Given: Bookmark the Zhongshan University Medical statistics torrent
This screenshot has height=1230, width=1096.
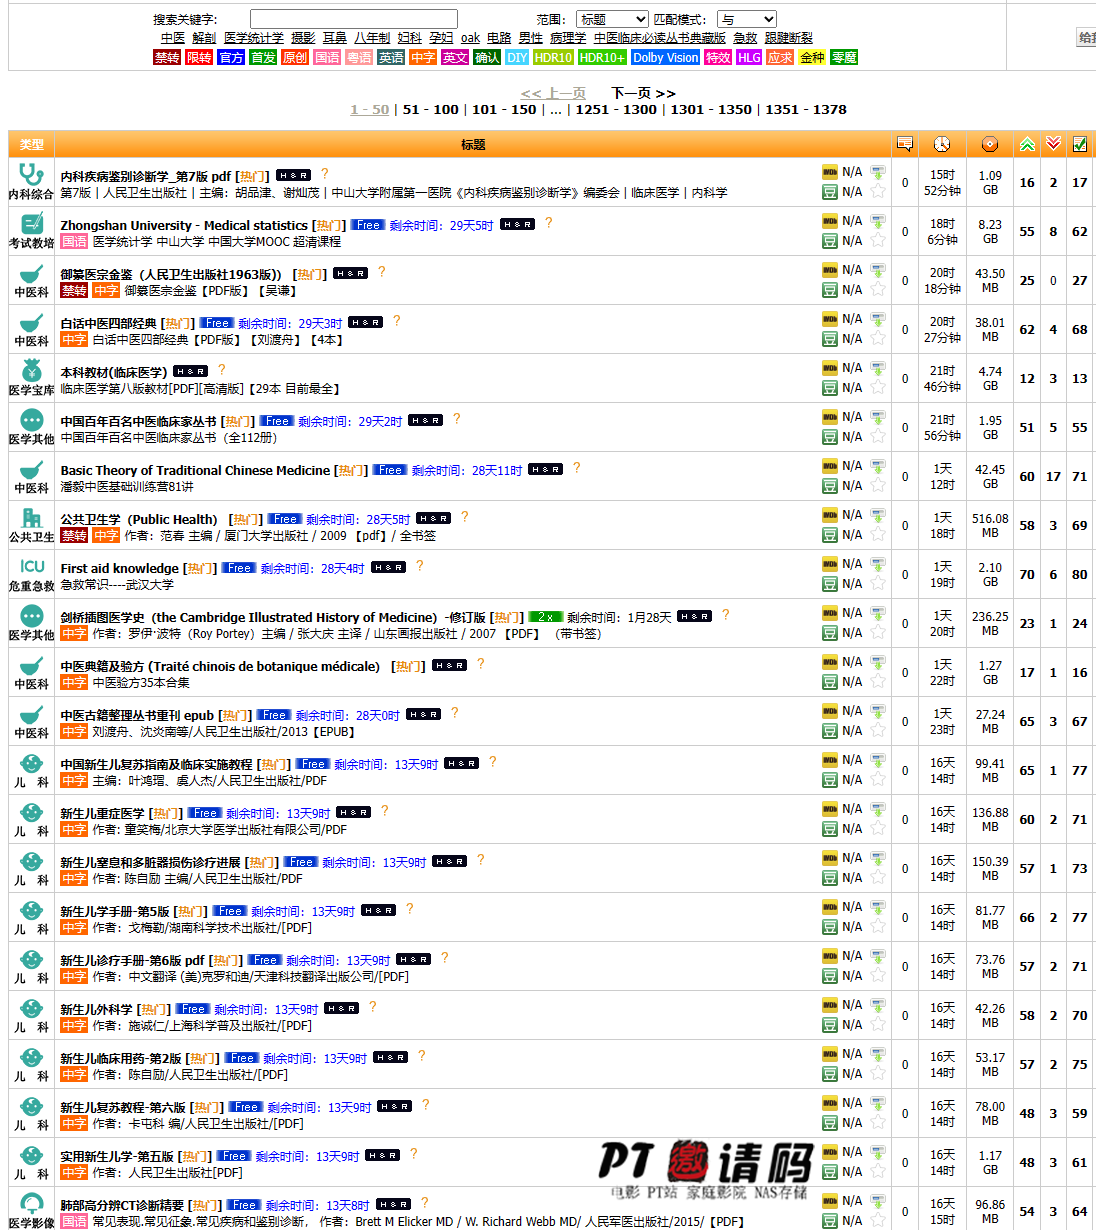Looking at the screenshot, I should (x=877, y=241).
